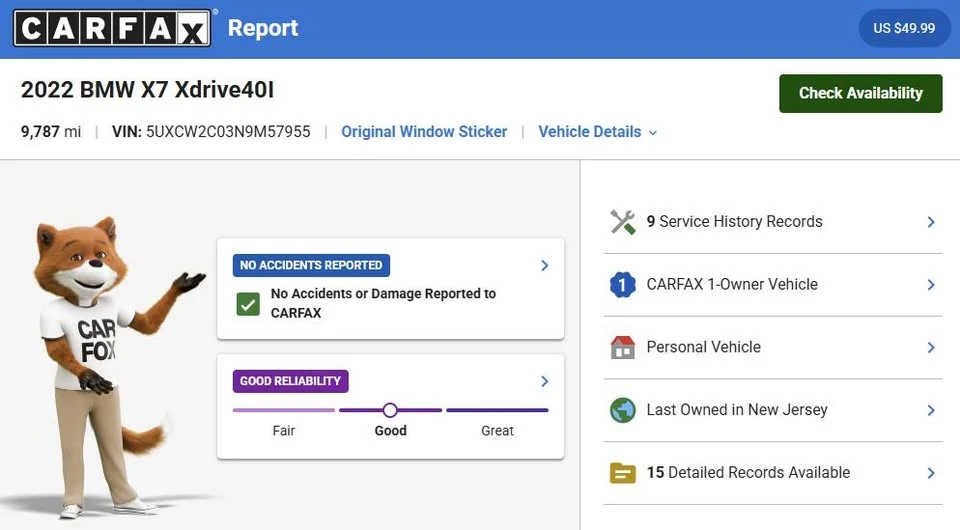This screenshot has height=530, width=960.
Task: Expand Service History Records chevron
Action: click(931, 222)
